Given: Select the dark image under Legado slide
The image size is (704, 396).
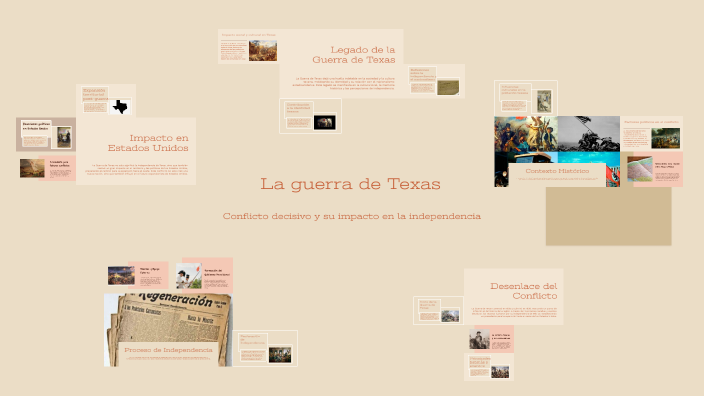Looking at the screenshot, I should click(x=325, y=122).
